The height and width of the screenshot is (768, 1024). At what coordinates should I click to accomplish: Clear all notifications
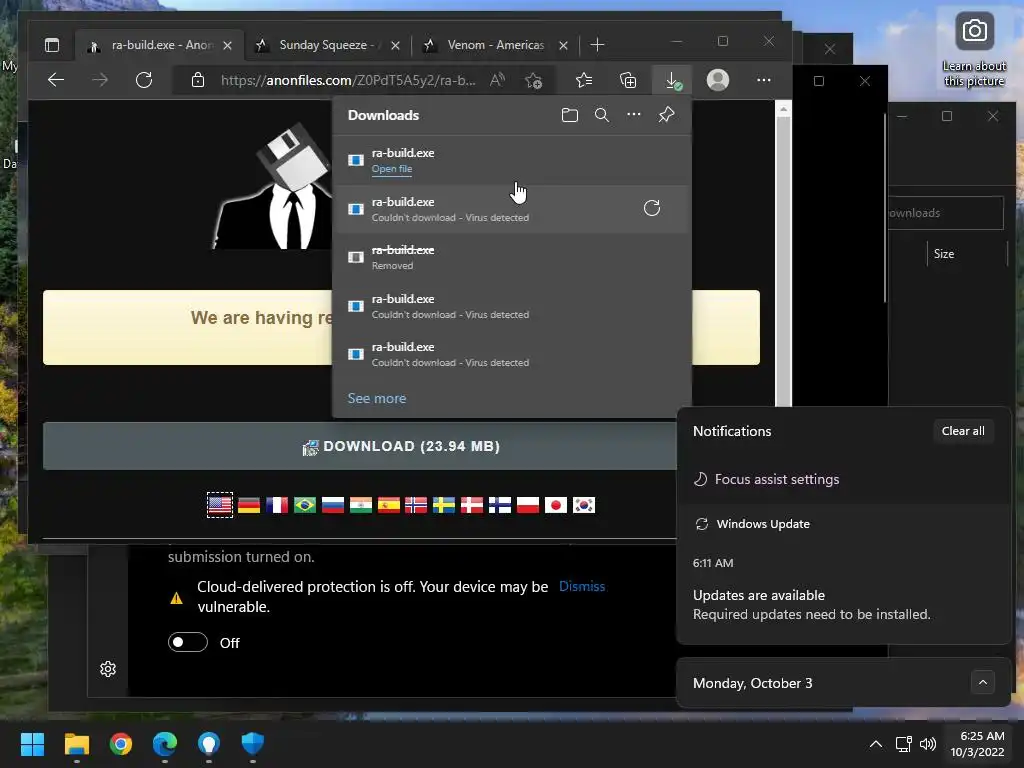coord(963,431)
